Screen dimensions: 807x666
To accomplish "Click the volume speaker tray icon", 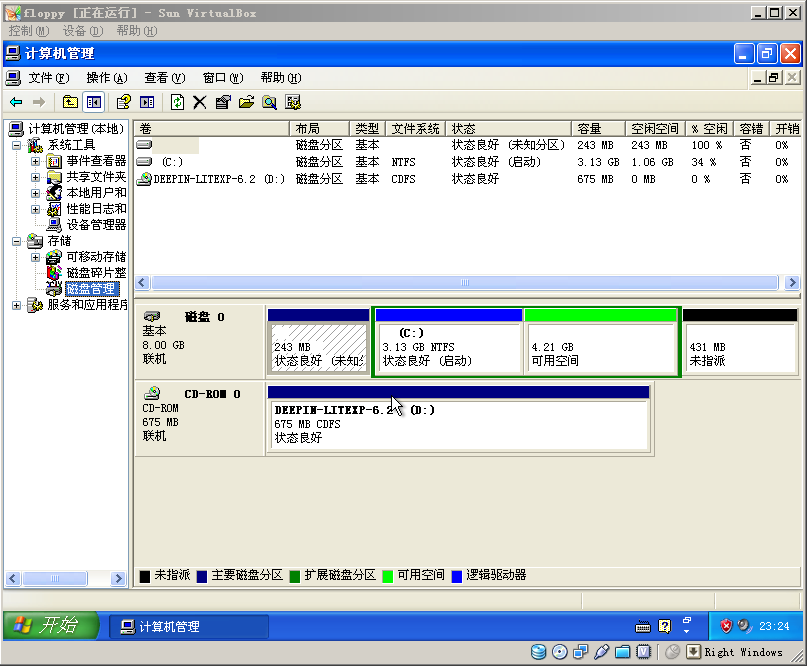I will tap(744, 626).
